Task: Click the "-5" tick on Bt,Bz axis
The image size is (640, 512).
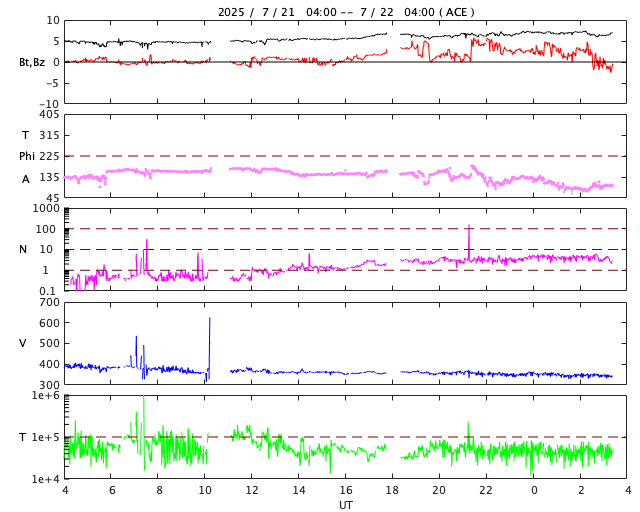Action: click(x=53, y=83)
